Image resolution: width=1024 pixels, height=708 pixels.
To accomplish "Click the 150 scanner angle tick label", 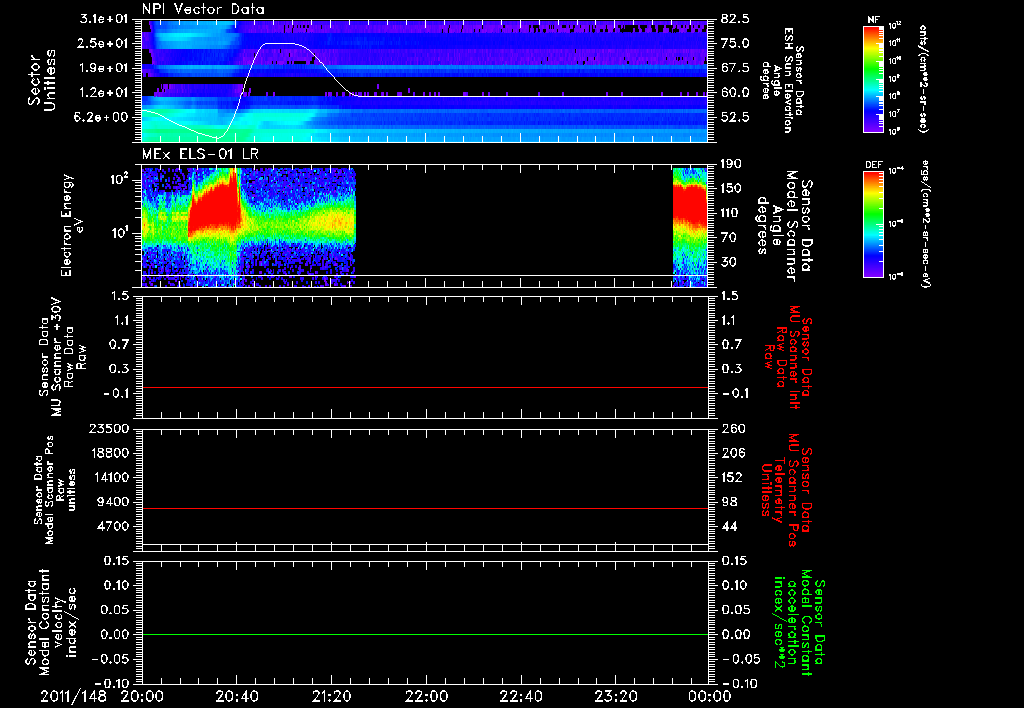I will click(x=732, y=188).
